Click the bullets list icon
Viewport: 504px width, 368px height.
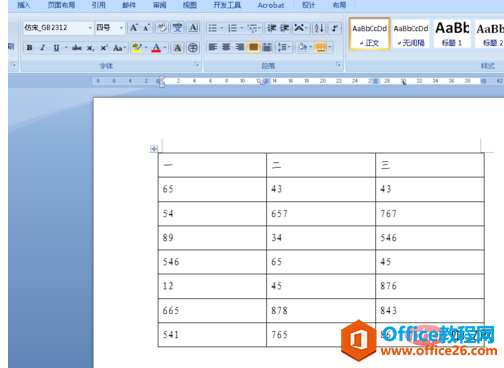click(x=212, y=28)
